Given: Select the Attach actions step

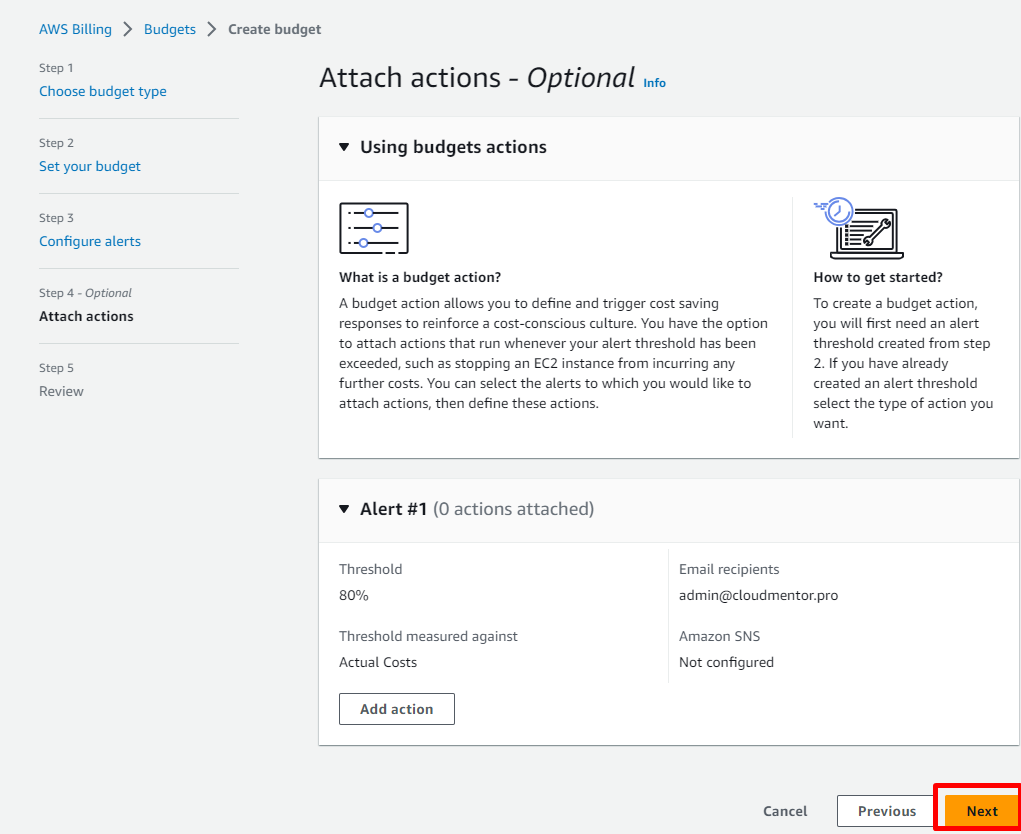Looking at the screenshot, I should pyautogui.click(x=86, y=316).
